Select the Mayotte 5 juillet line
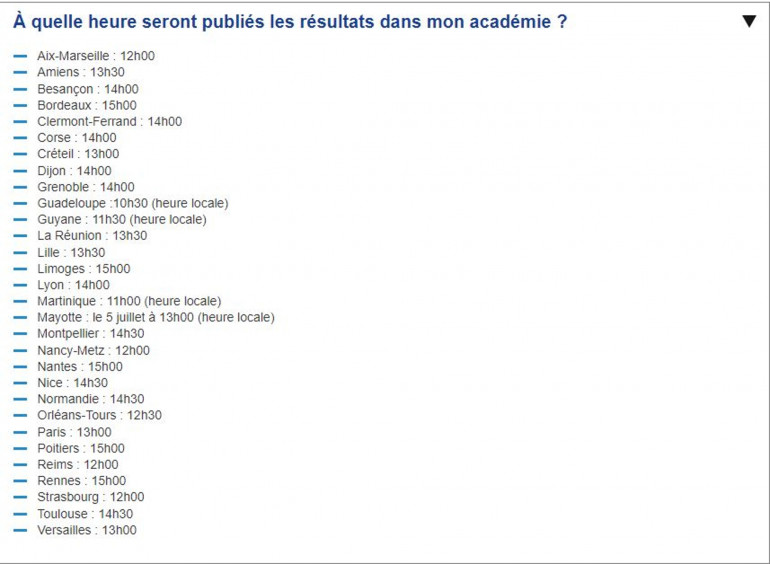This screenshot has height=564, width=770. [x=156, y=317]
